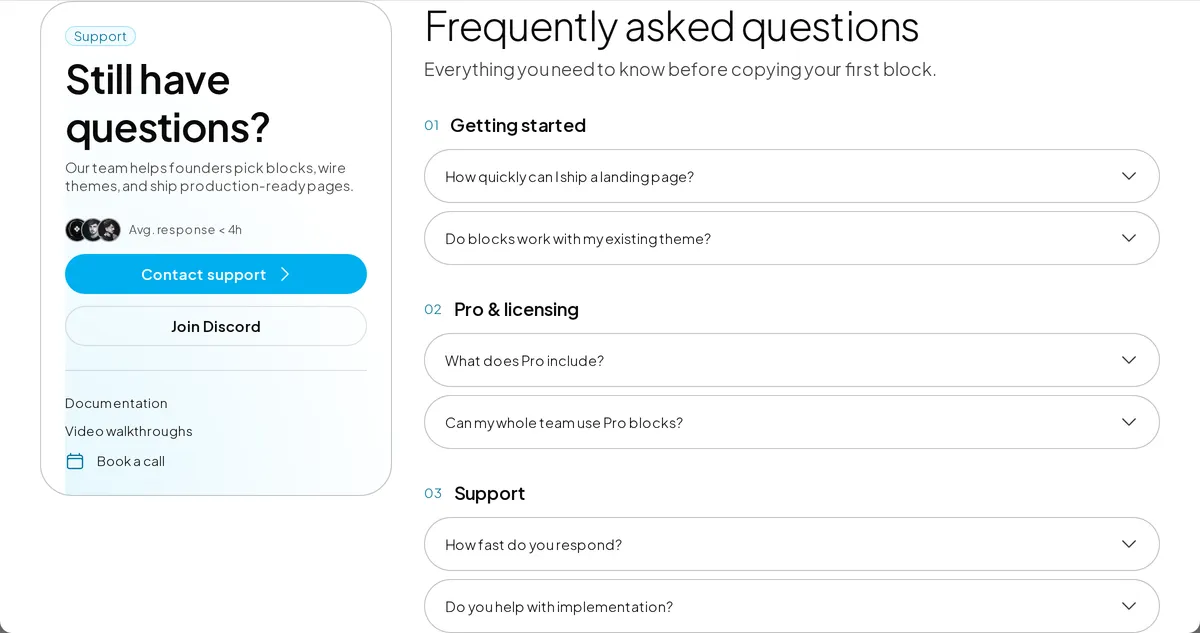1200x633 pixels.
Task: Click the calendar icon beside Book a call
Action: point(75,461)
